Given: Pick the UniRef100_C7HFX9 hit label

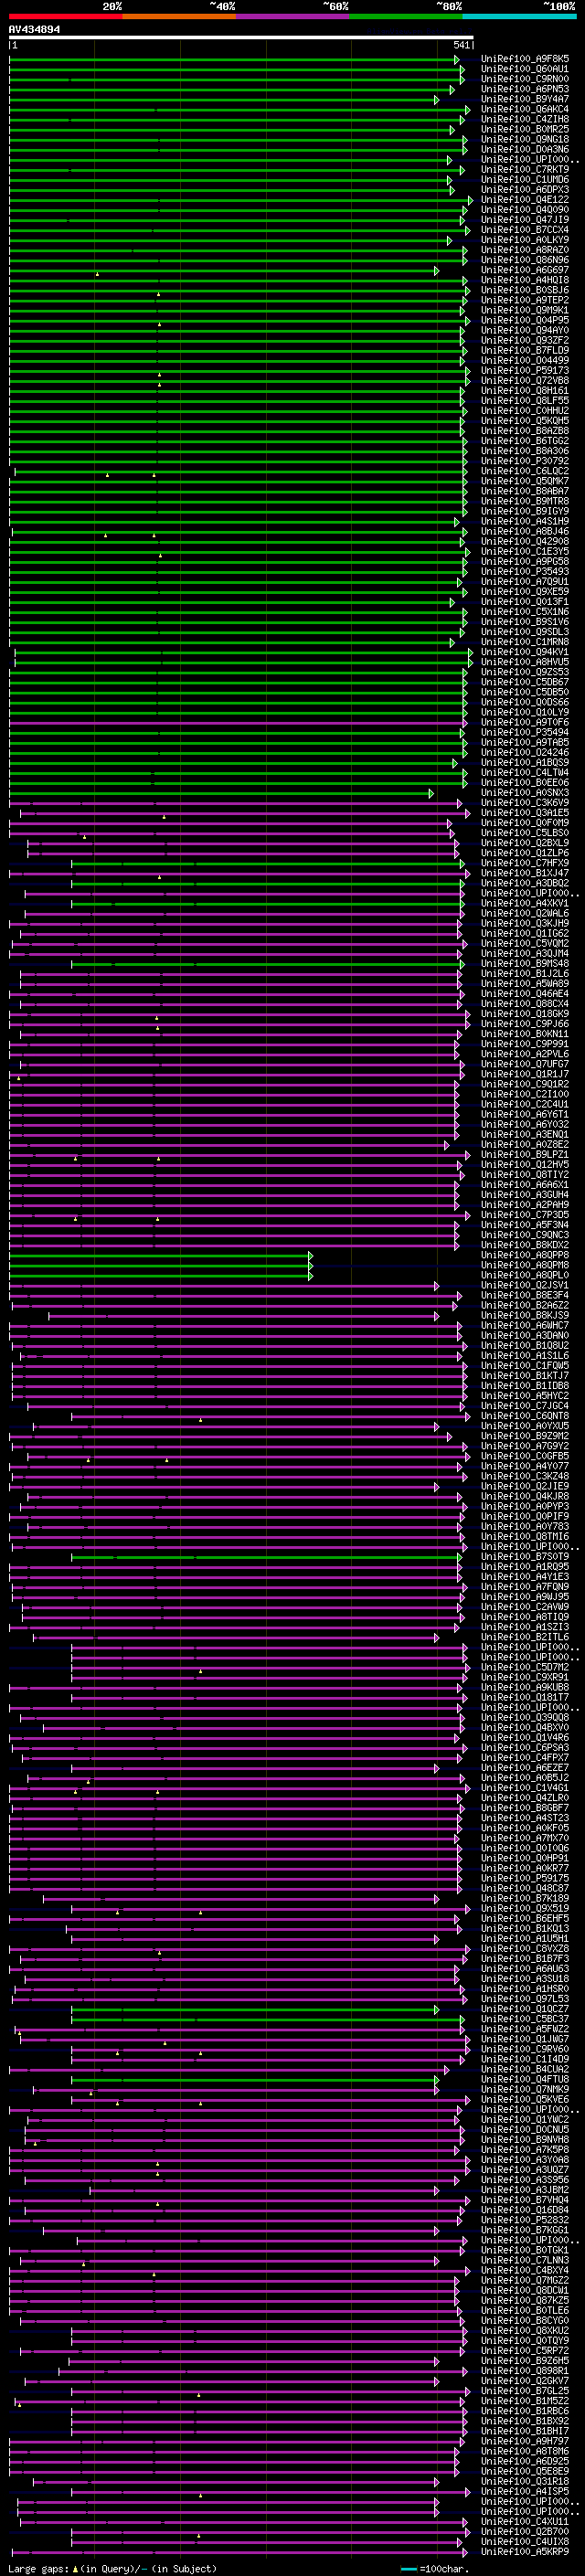Looking at the screenshot, I should 525,863.
